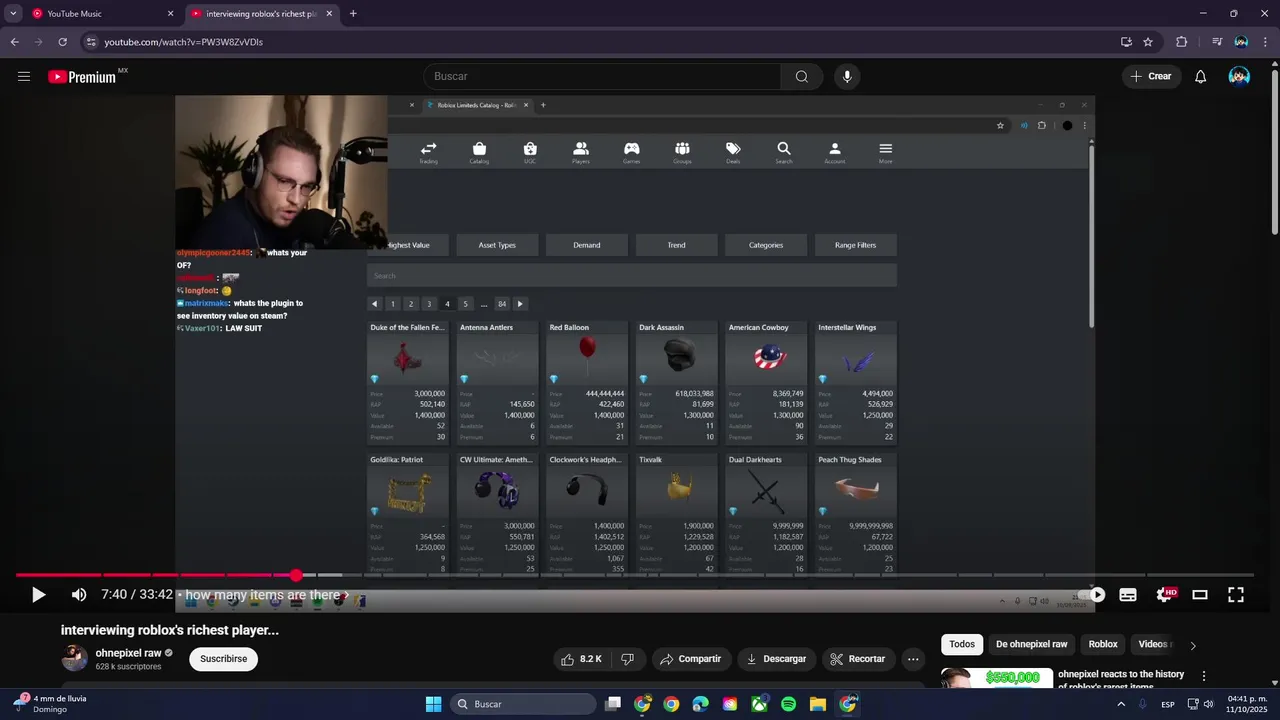This screenshot has width=1280, height=720.
Task: Click ESP language indicator in tray
Action: [1168, 704]
